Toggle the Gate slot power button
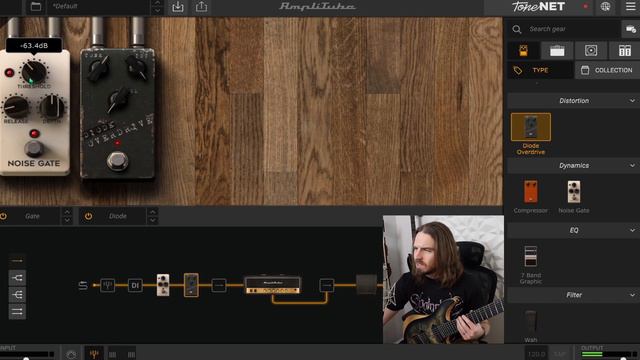 pyautogui.click(x=4, y=216)
